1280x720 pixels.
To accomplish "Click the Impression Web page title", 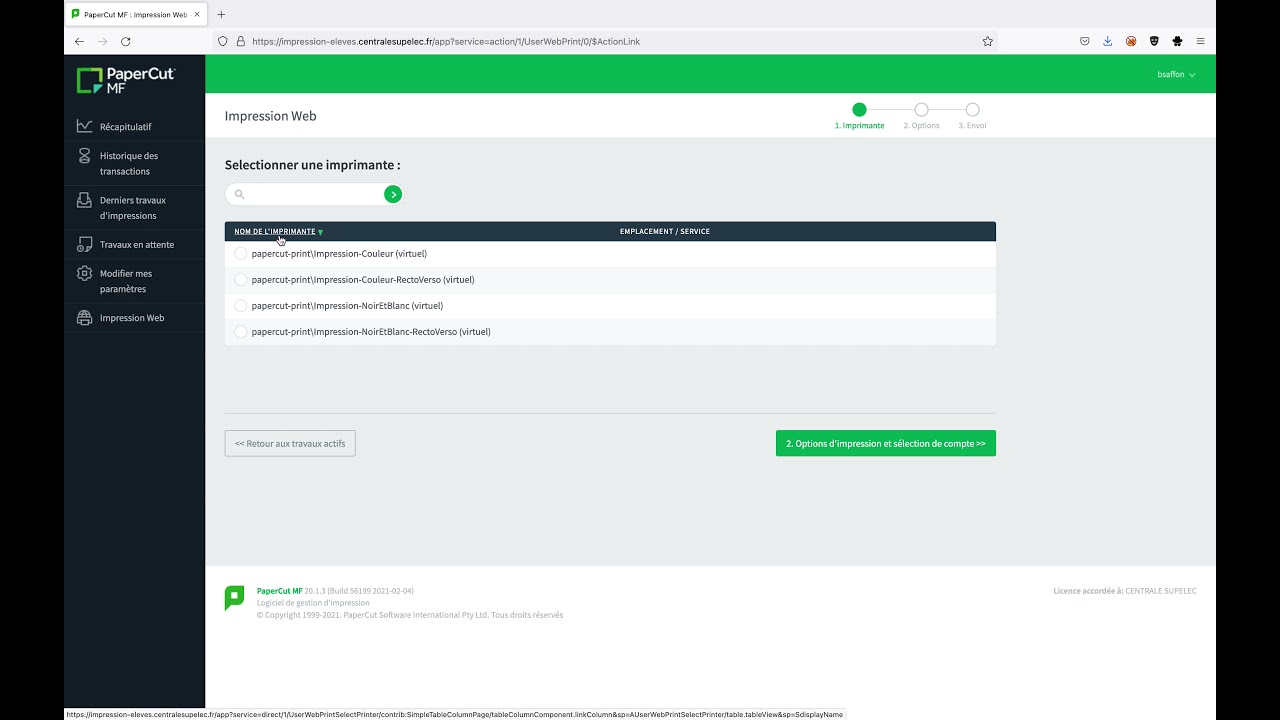I will [x=271, y=116].
